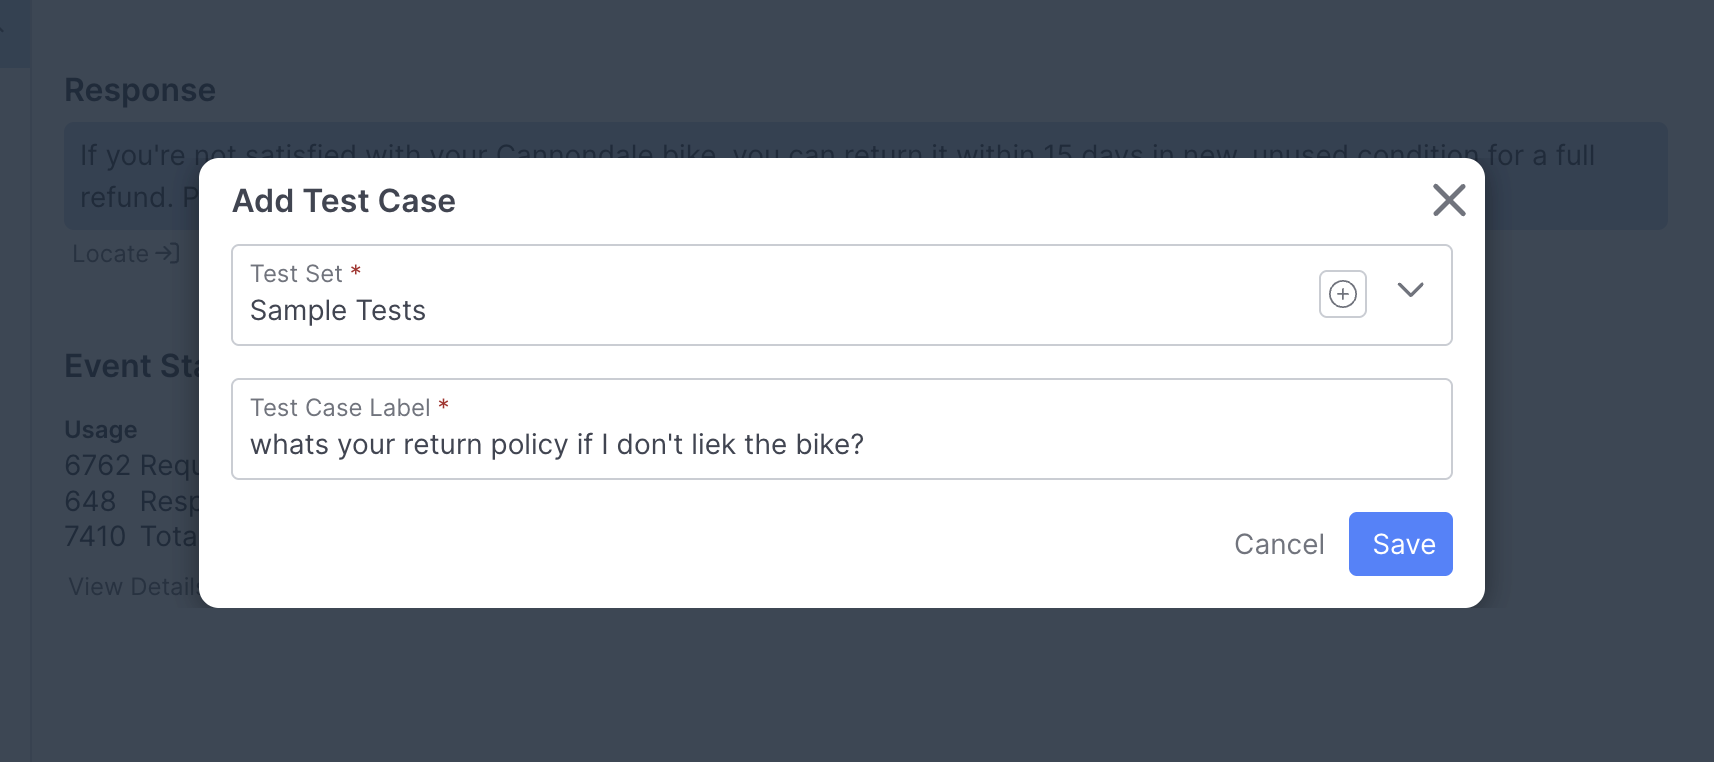Click the Locate arrow icon
The image size is (1714, 762).
(x=168, y=254)
